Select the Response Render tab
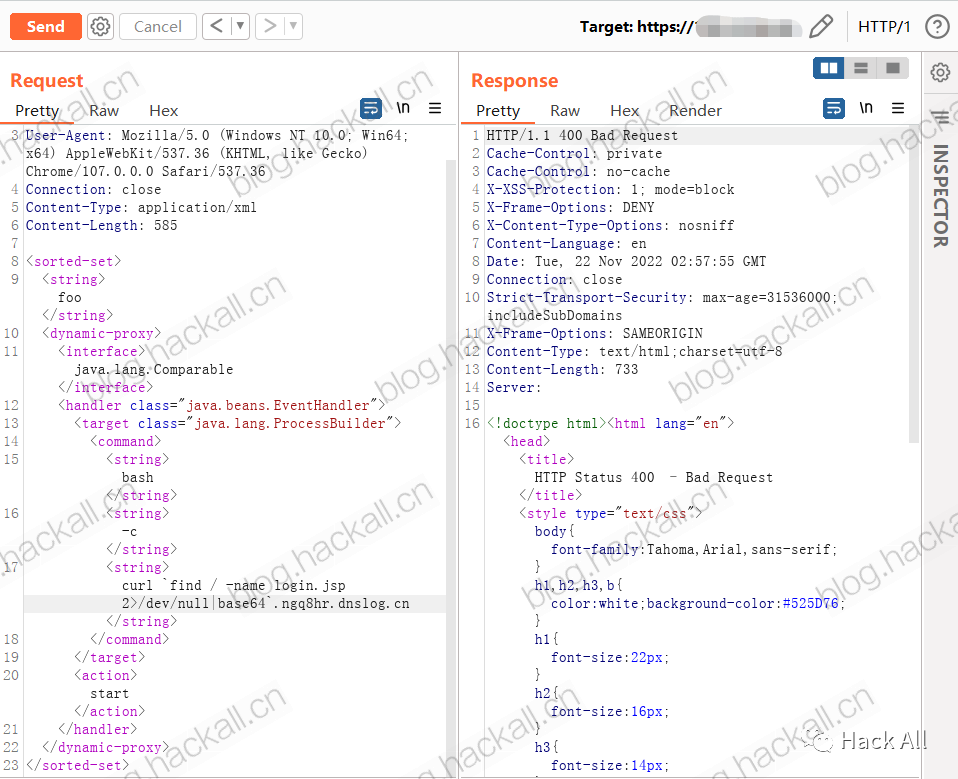Viewport: 958px width, 779px height. point(695,111)
